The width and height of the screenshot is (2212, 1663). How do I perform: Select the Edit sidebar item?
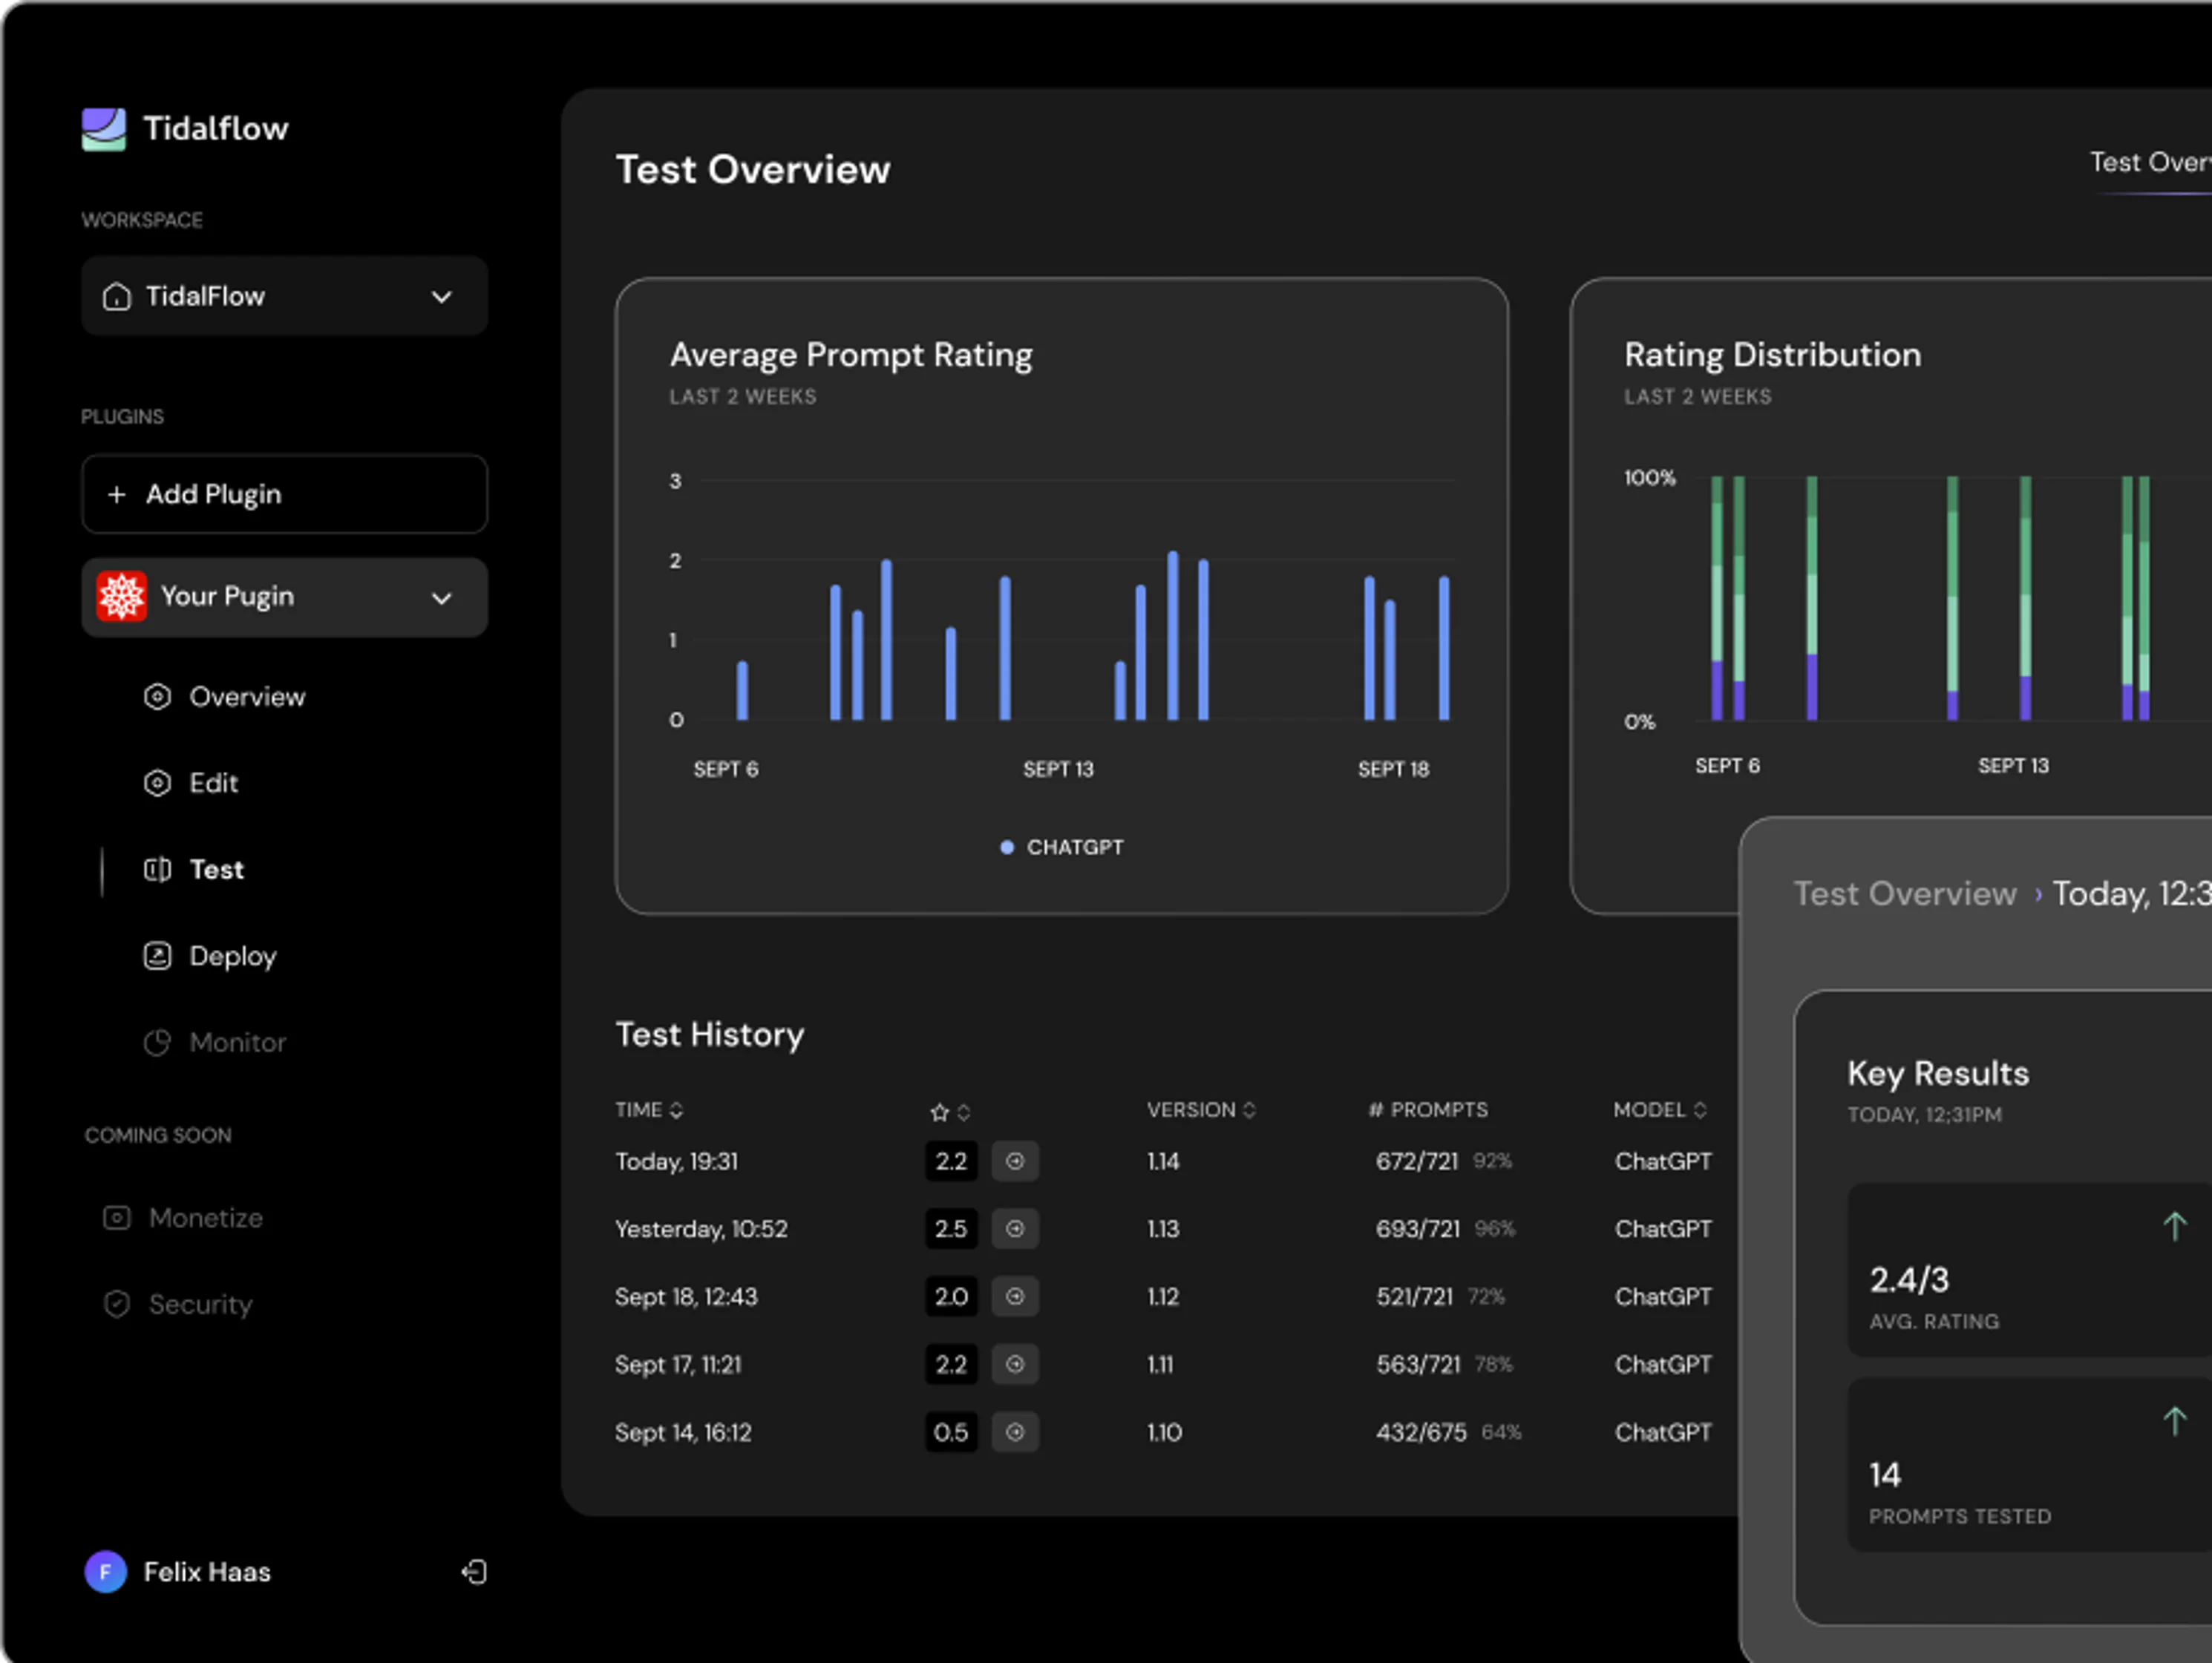pos(213,783)
